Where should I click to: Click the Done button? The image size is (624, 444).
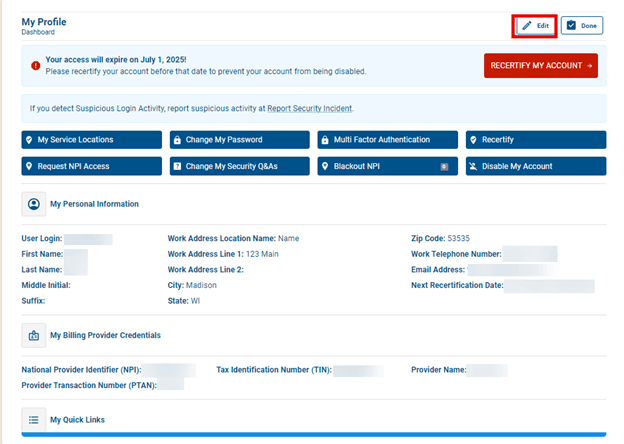(x=582, y=26)
